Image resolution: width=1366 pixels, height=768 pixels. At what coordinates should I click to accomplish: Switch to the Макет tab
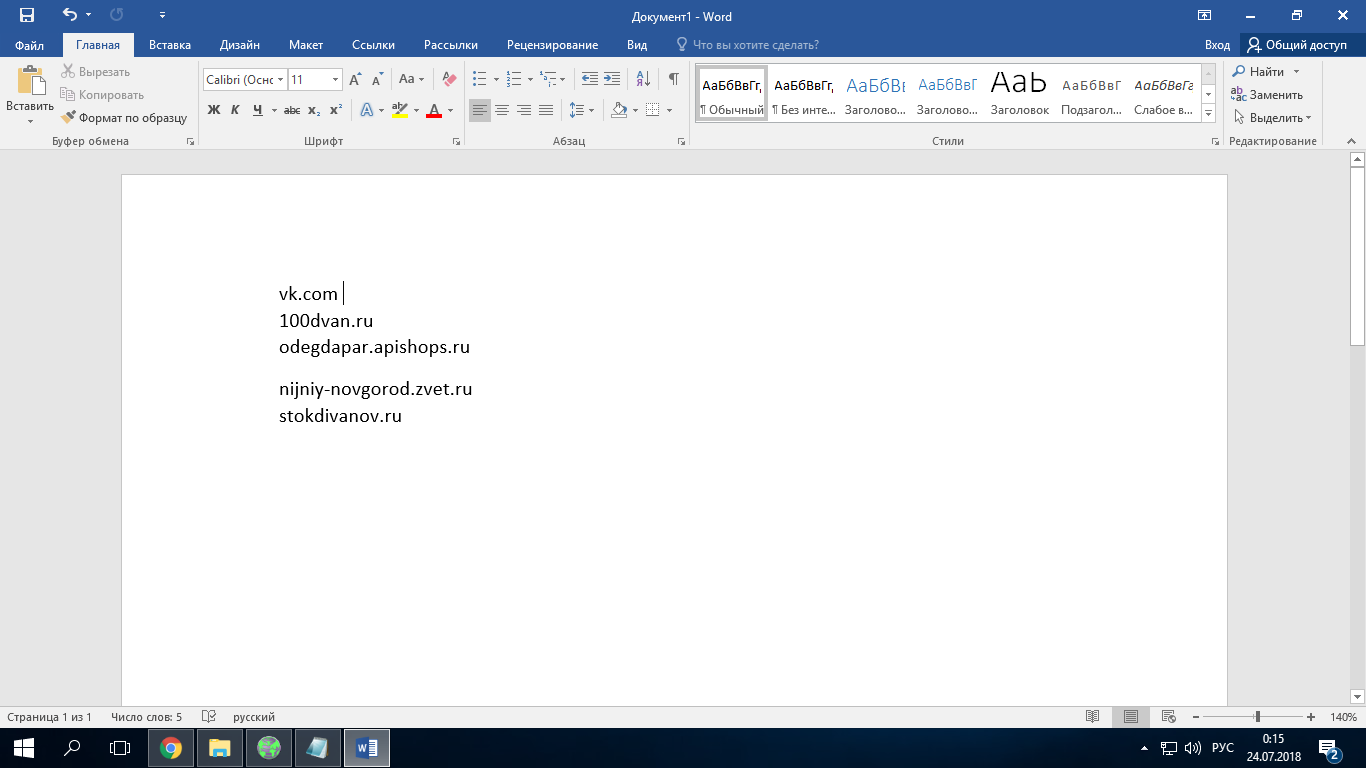(x=306, y=45)
